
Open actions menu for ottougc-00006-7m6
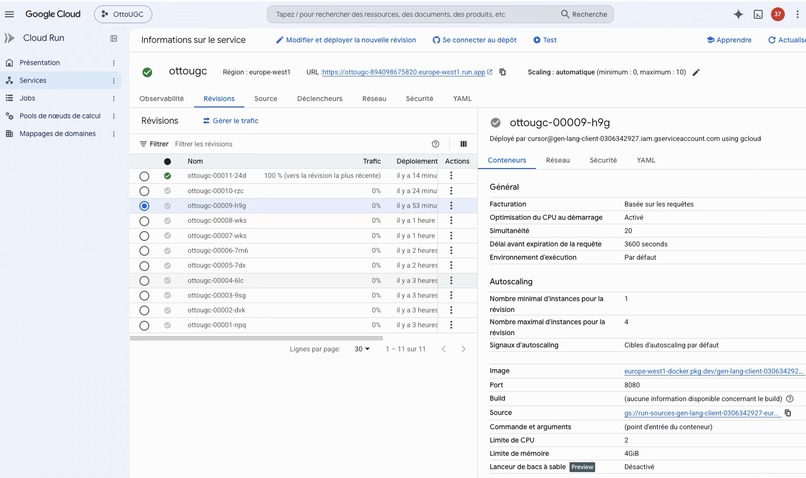click(451, 250)
